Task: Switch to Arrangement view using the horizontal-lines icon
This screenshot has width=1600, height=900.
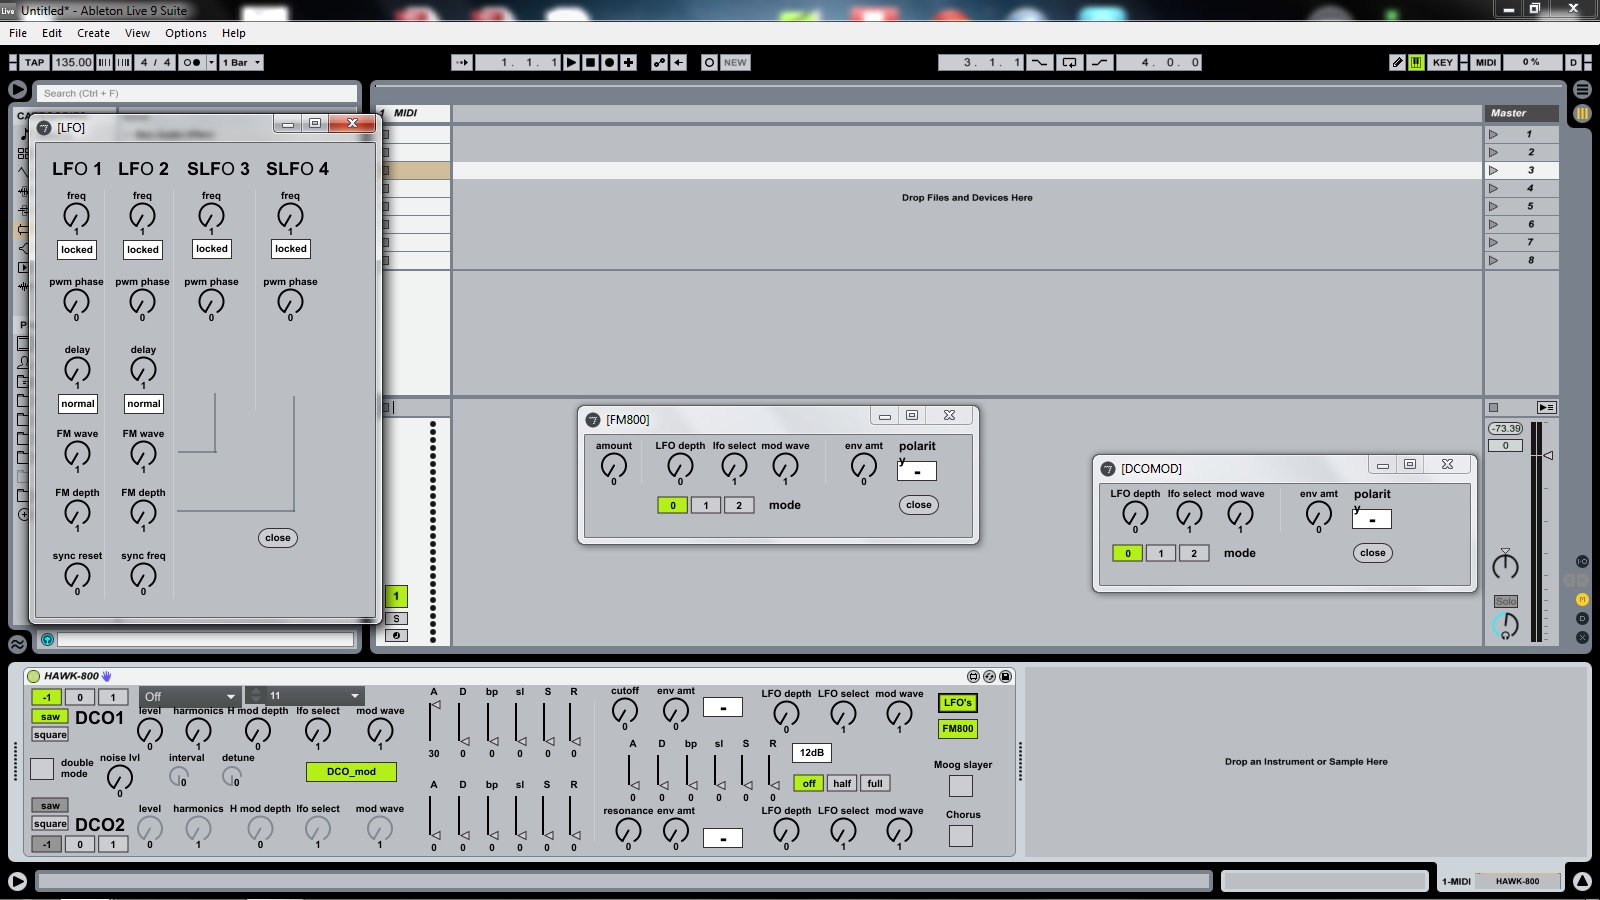Action: (x=1582, y=89)
